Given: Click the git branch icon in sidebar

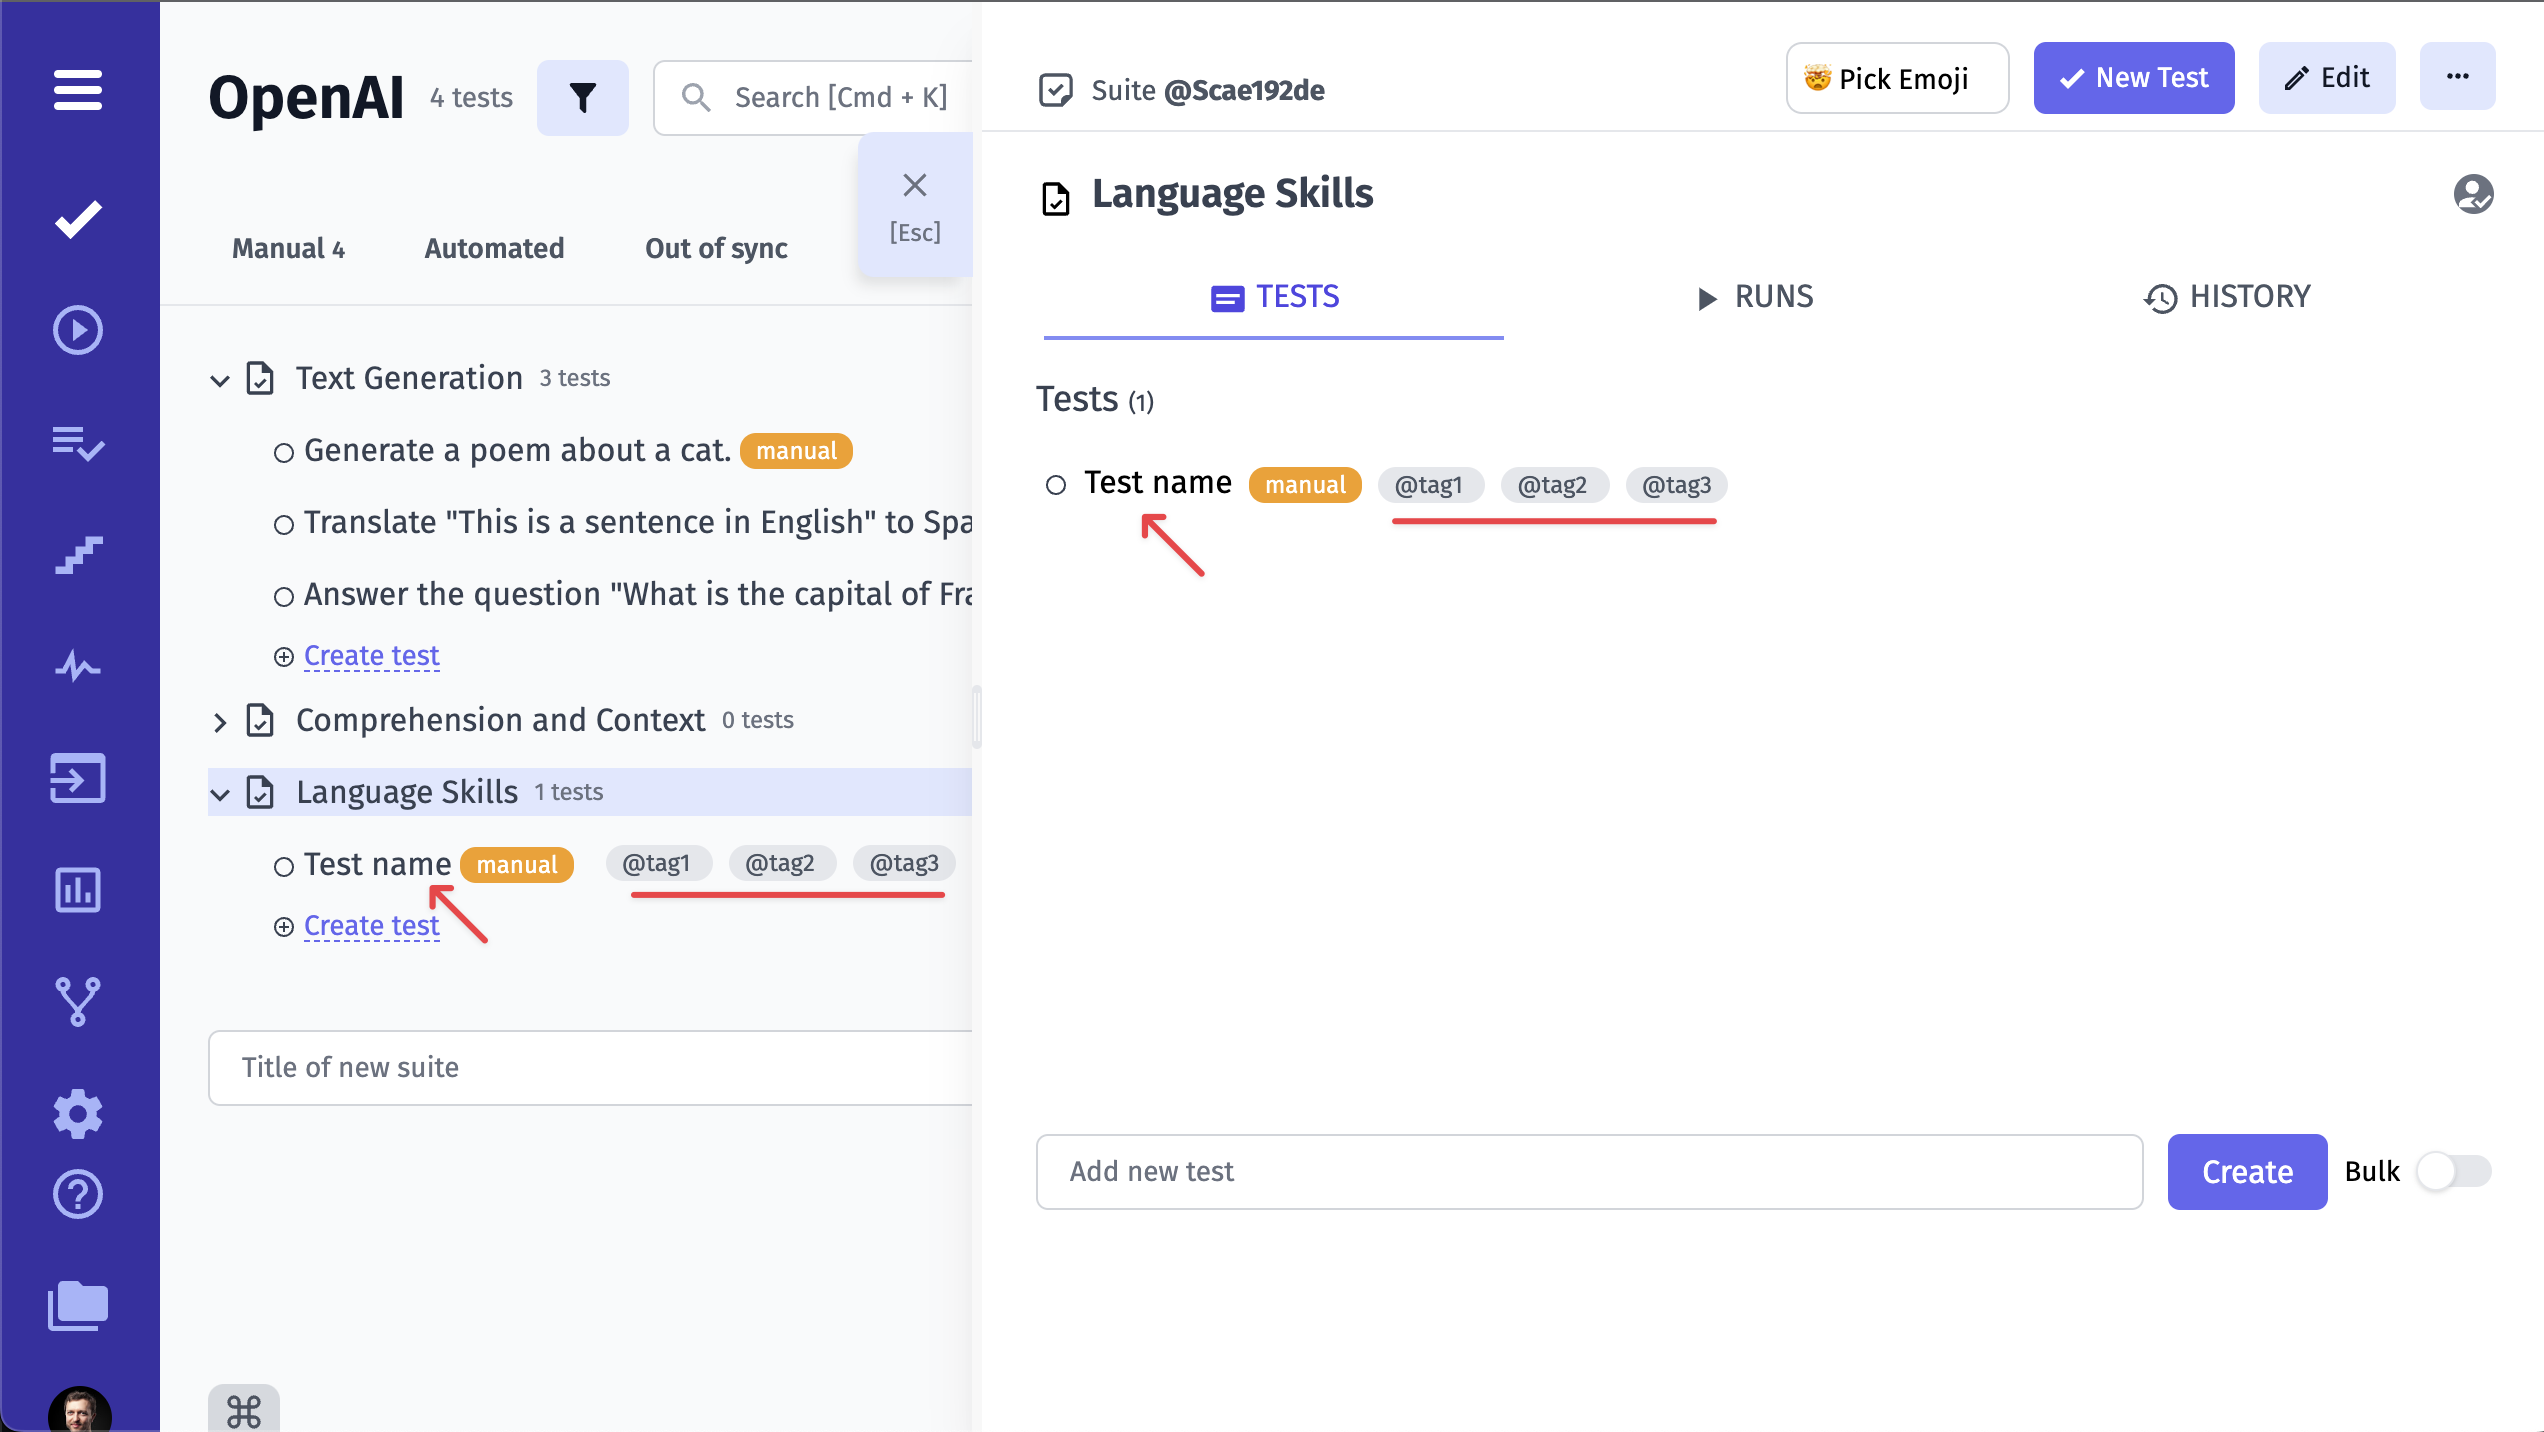Looking at the screenshot, I should [79, 1001].
